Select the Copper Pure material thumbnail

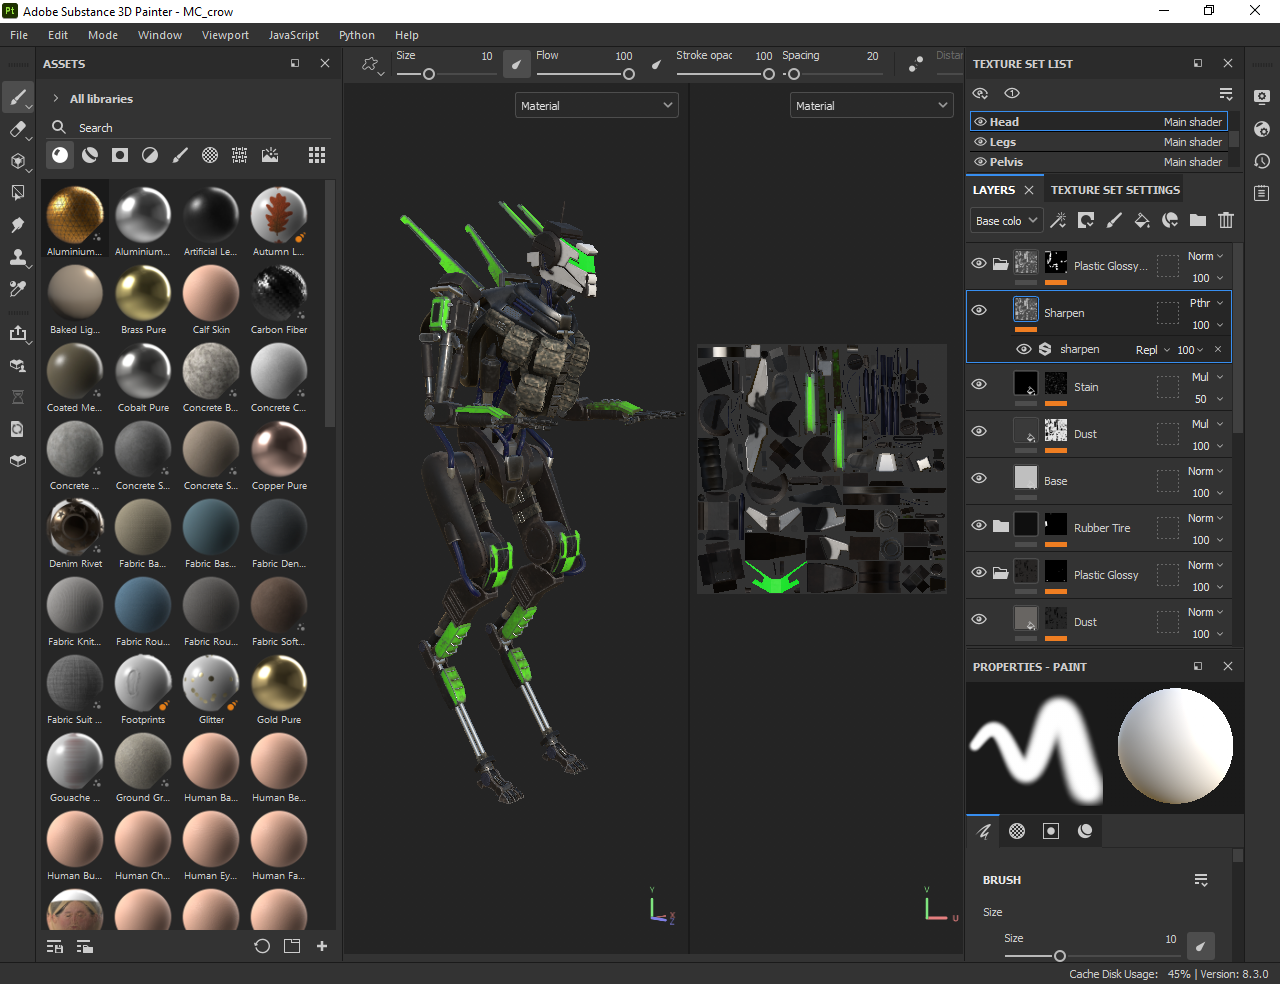tap(279, 450)
